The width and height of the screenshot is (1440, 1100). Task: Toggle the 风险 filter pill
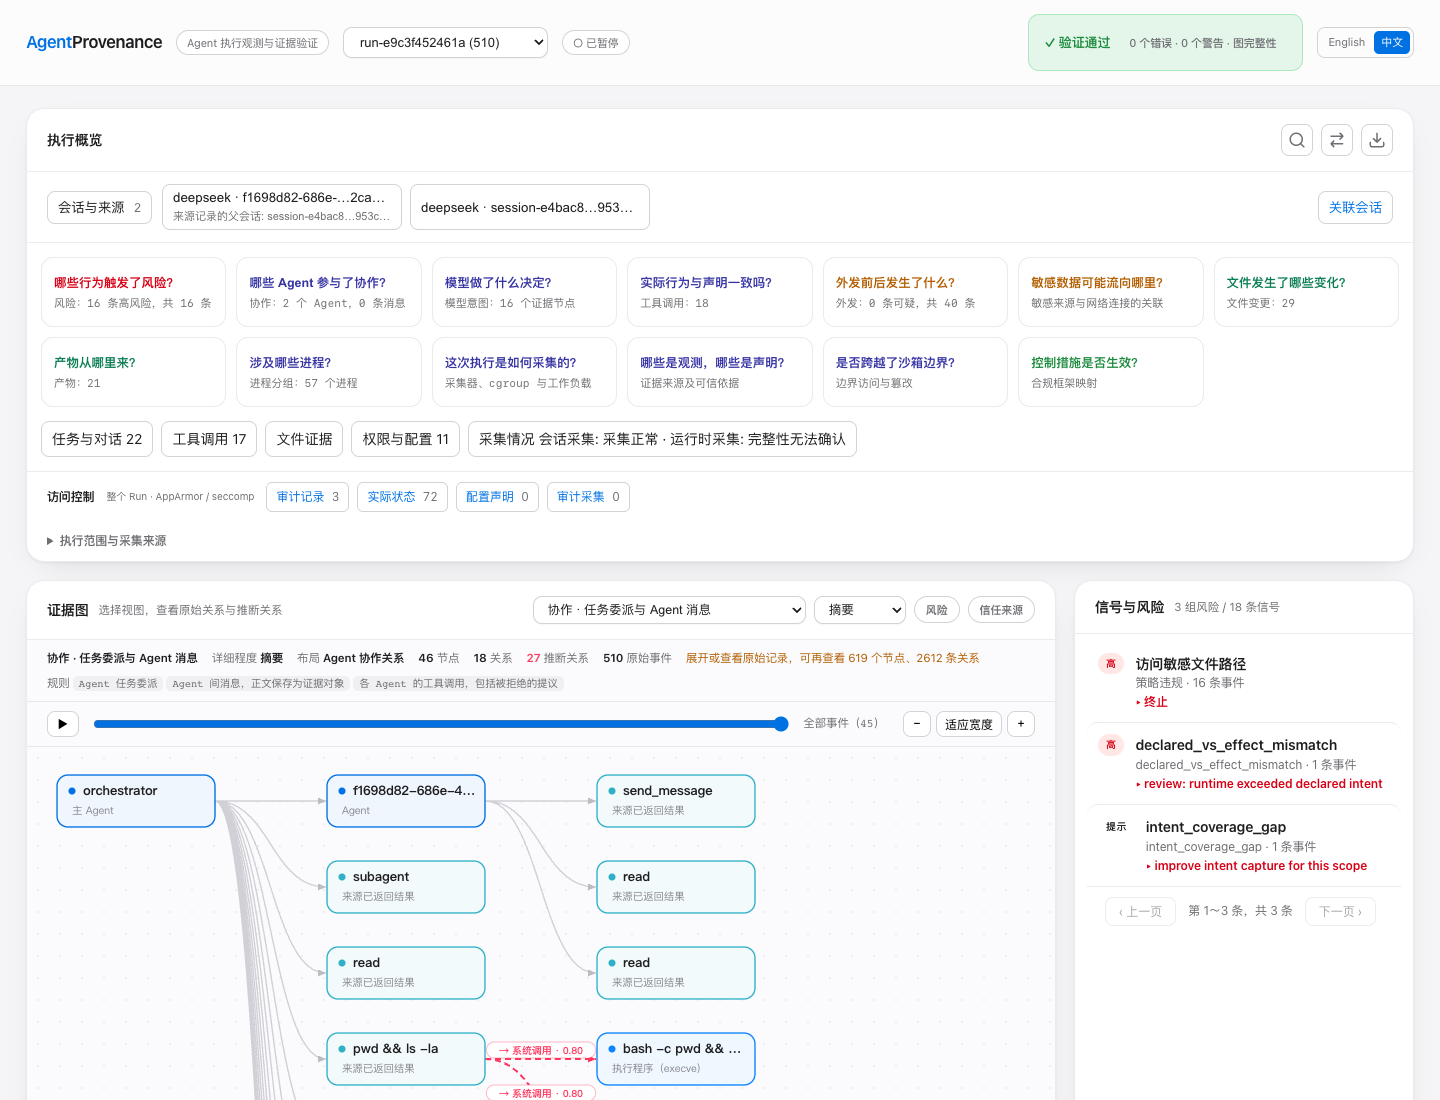(937, 610)
